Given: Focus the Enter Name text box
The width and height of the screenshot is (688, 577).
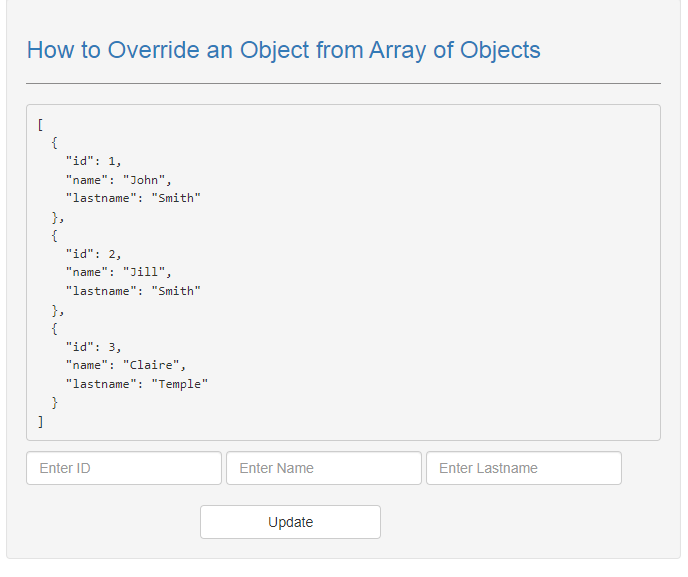Looking at the screenshot, I should pyautogui.click(x=324, y=468).
